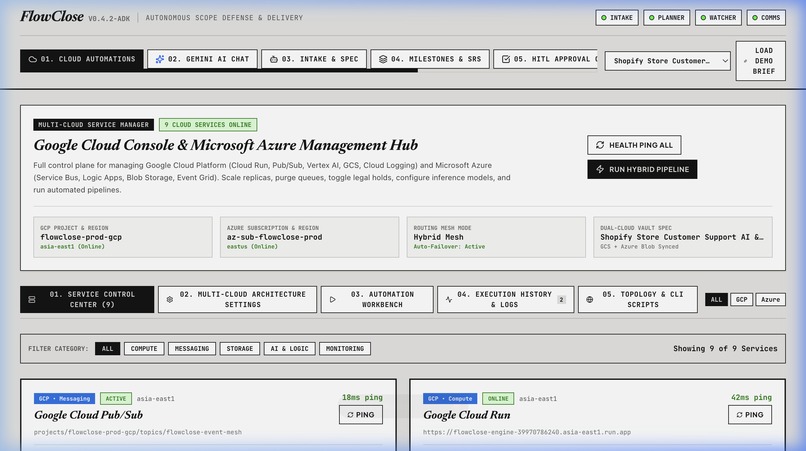Viewport: 806px width, 451px height.
Task: Filter services by GCP provider
Action: coord(741,299)
